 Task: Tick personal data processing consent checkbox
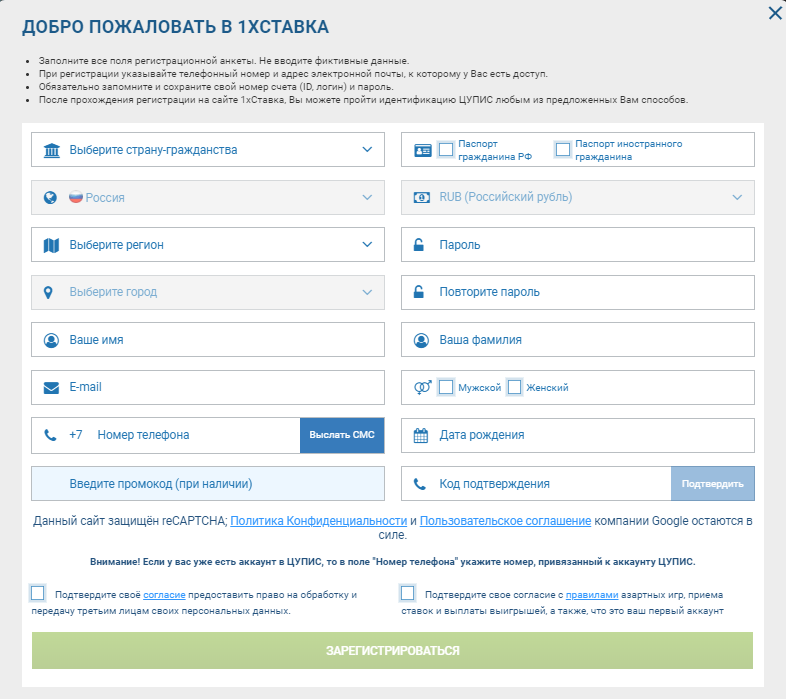tap(38, 593)
